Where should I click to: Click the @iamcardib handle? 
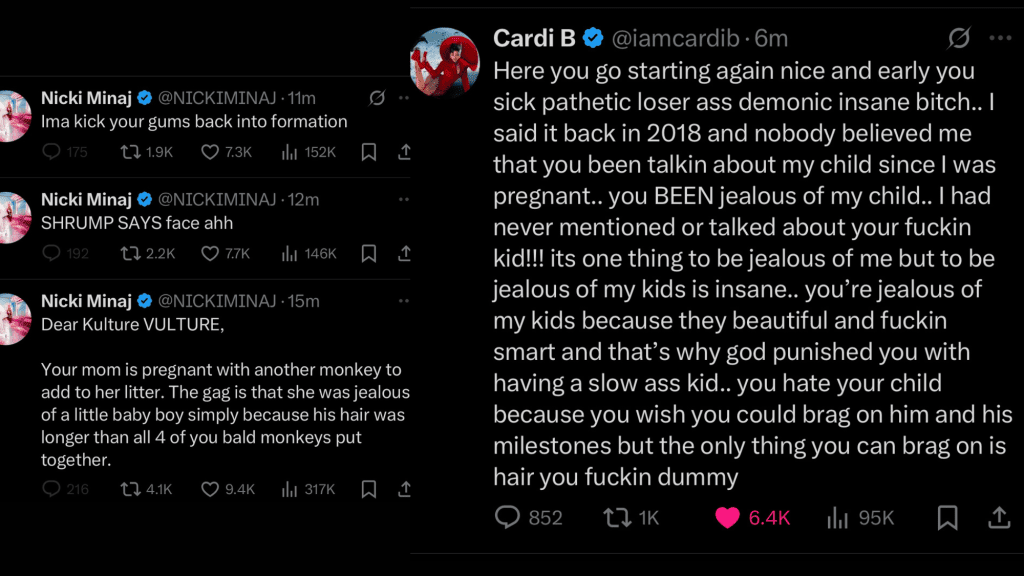[674, 39]
